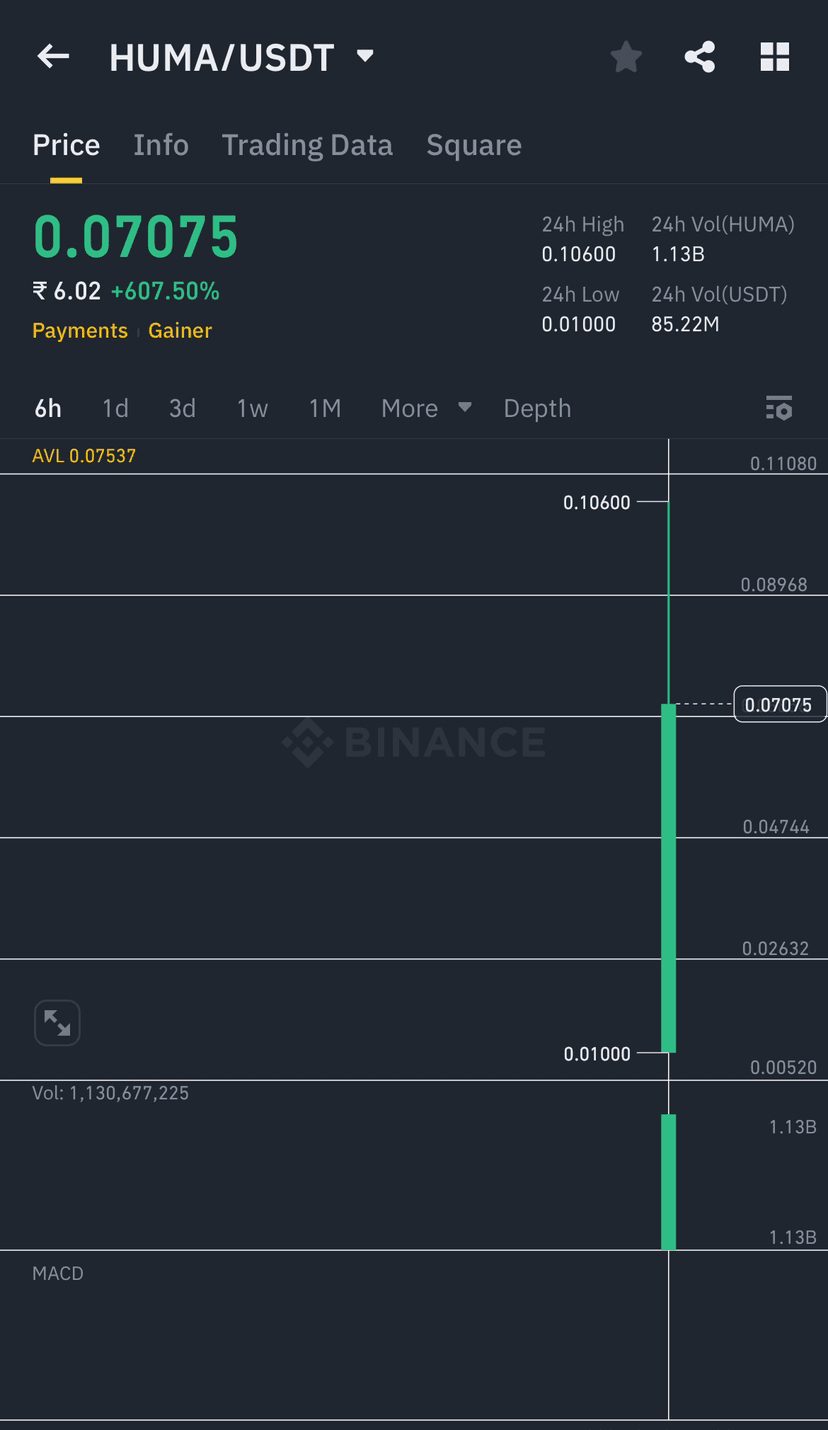Viewport: 828px width, 1430px height.
Task: Show the Depth chart
Action: [x=537, y=408]
